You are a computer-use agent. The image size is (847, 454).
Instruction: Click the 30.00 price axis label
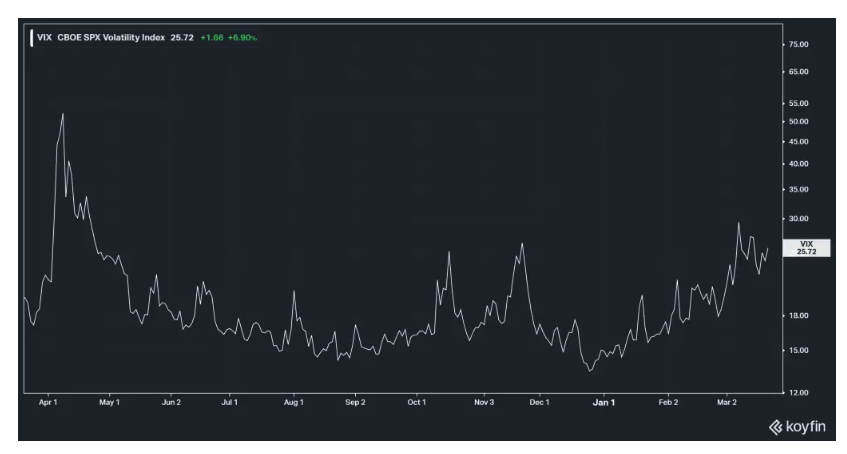[798, 218]
